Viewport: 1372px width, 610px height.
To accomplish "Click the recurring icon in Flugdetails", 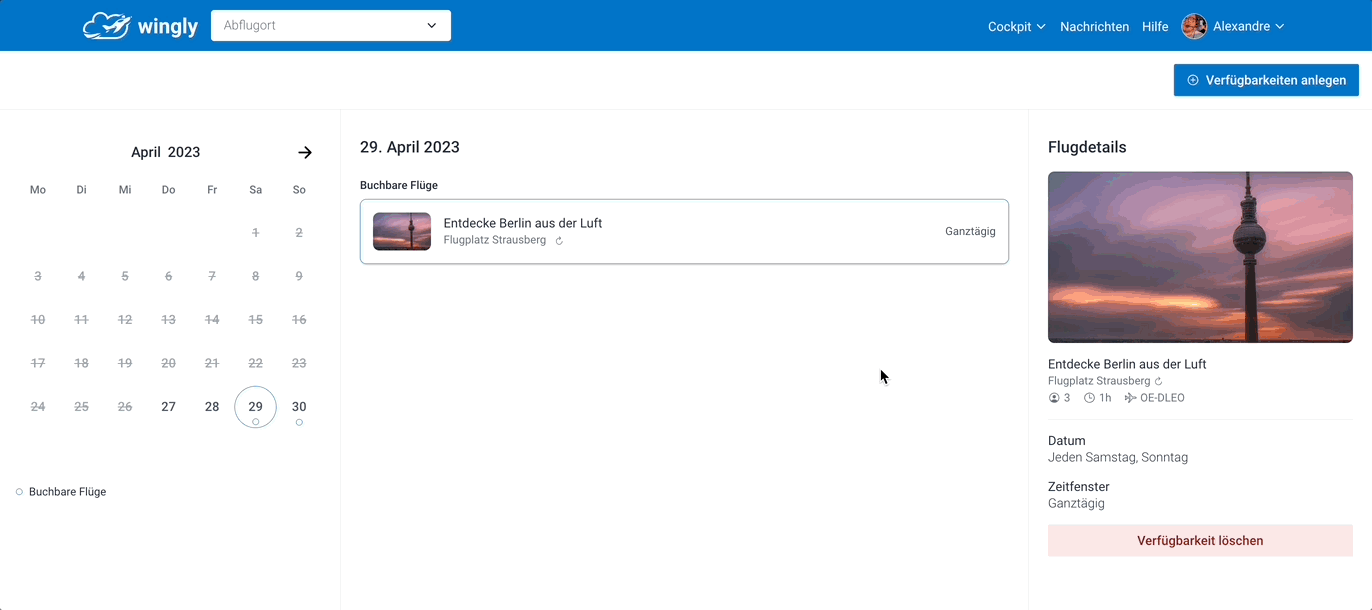I will pos(1159,381).
